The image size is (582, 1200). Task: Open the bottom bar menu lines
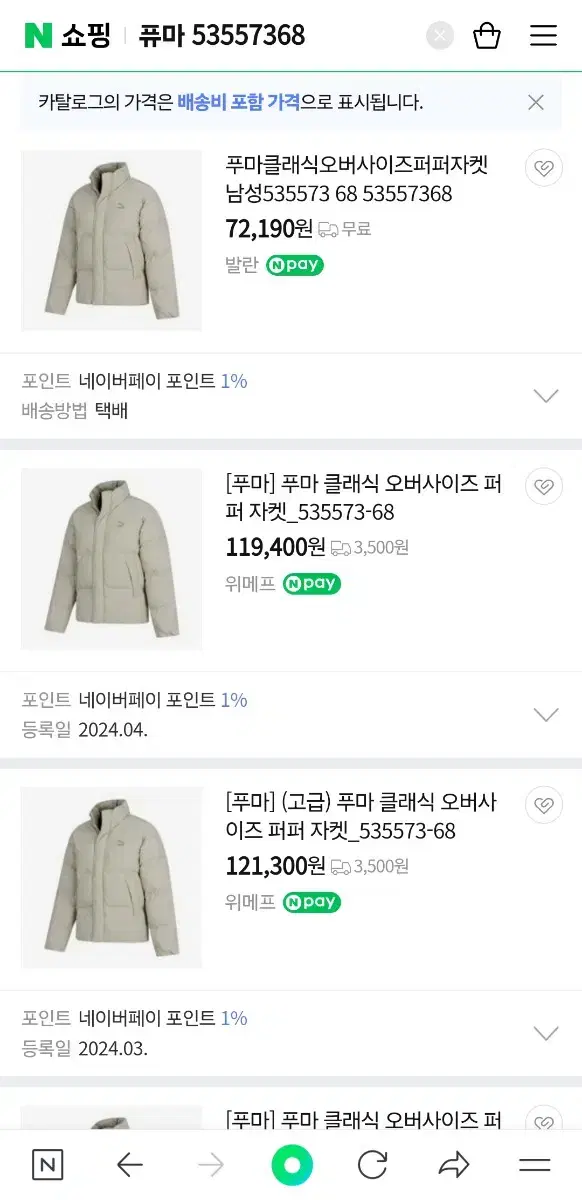[x=535, y=1164]
